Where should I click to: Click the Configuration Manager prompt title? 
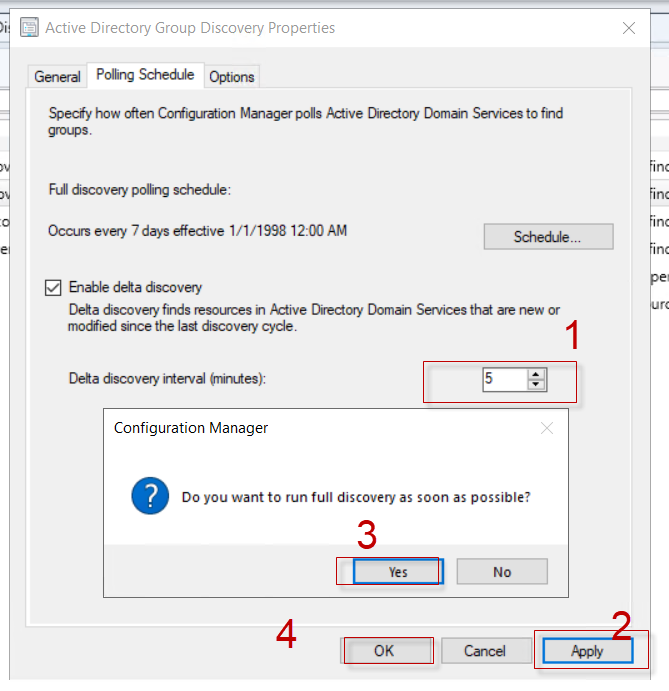pyautogui.click(x=191, y=428)
